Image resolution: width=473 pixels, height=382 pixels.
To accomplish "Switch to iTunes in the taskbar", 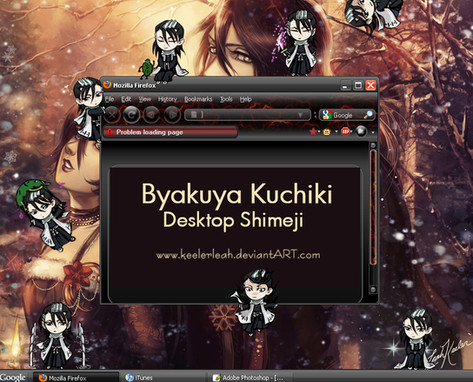I will click(139, 377).
